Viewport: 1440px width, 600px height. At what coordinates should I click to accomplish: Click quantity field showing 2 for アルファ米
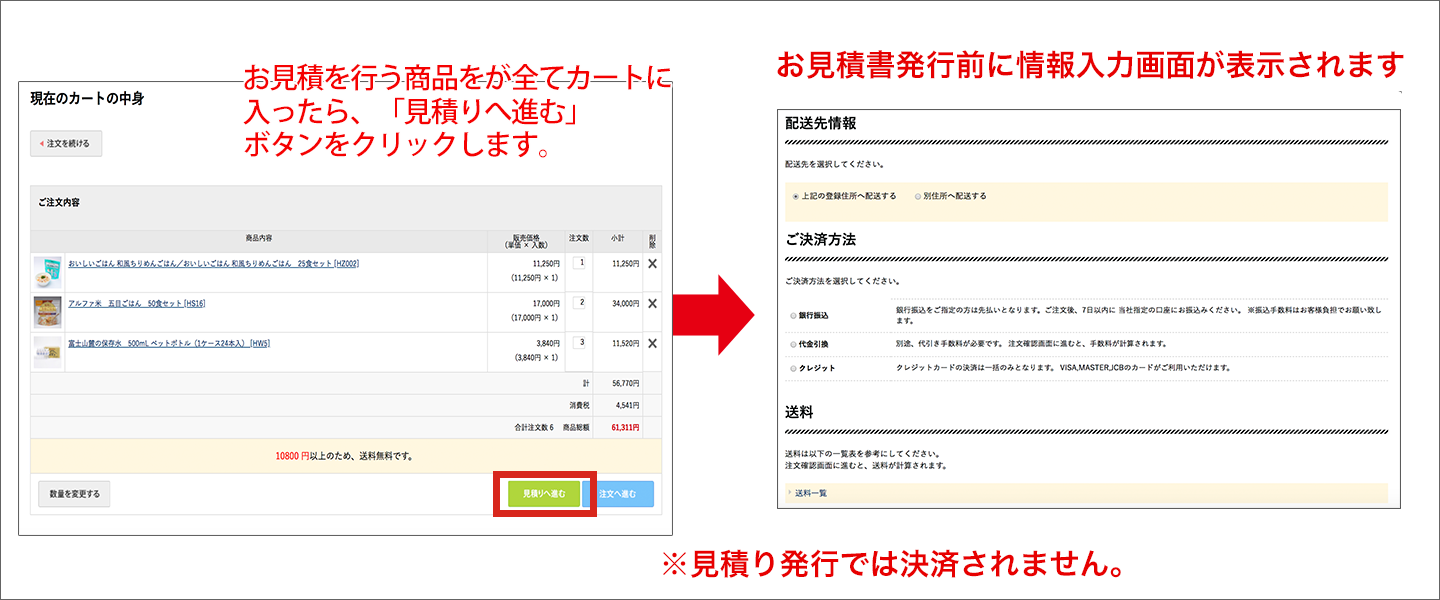(581, 301)
